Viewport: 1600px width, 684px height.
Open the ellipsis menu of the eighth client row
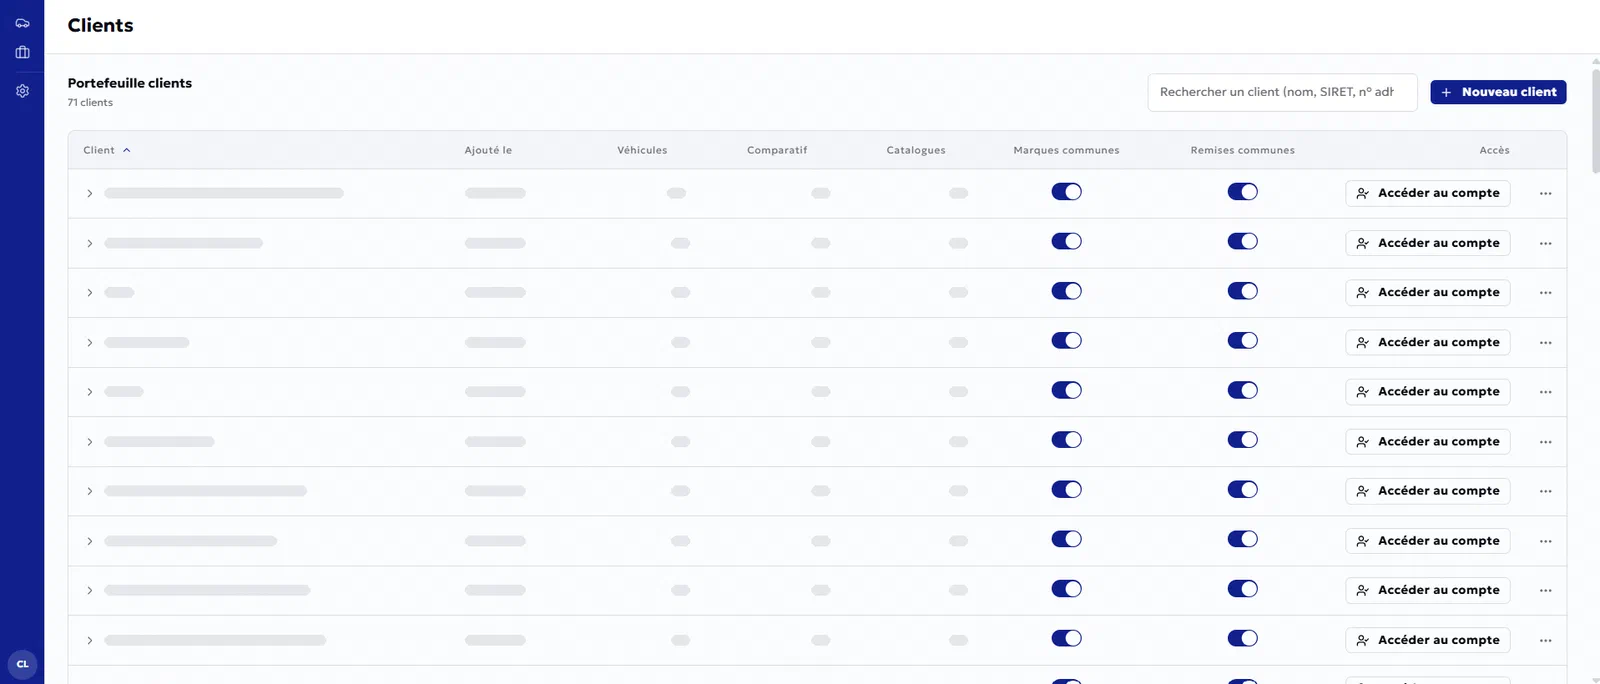(x=1545, y=541)
